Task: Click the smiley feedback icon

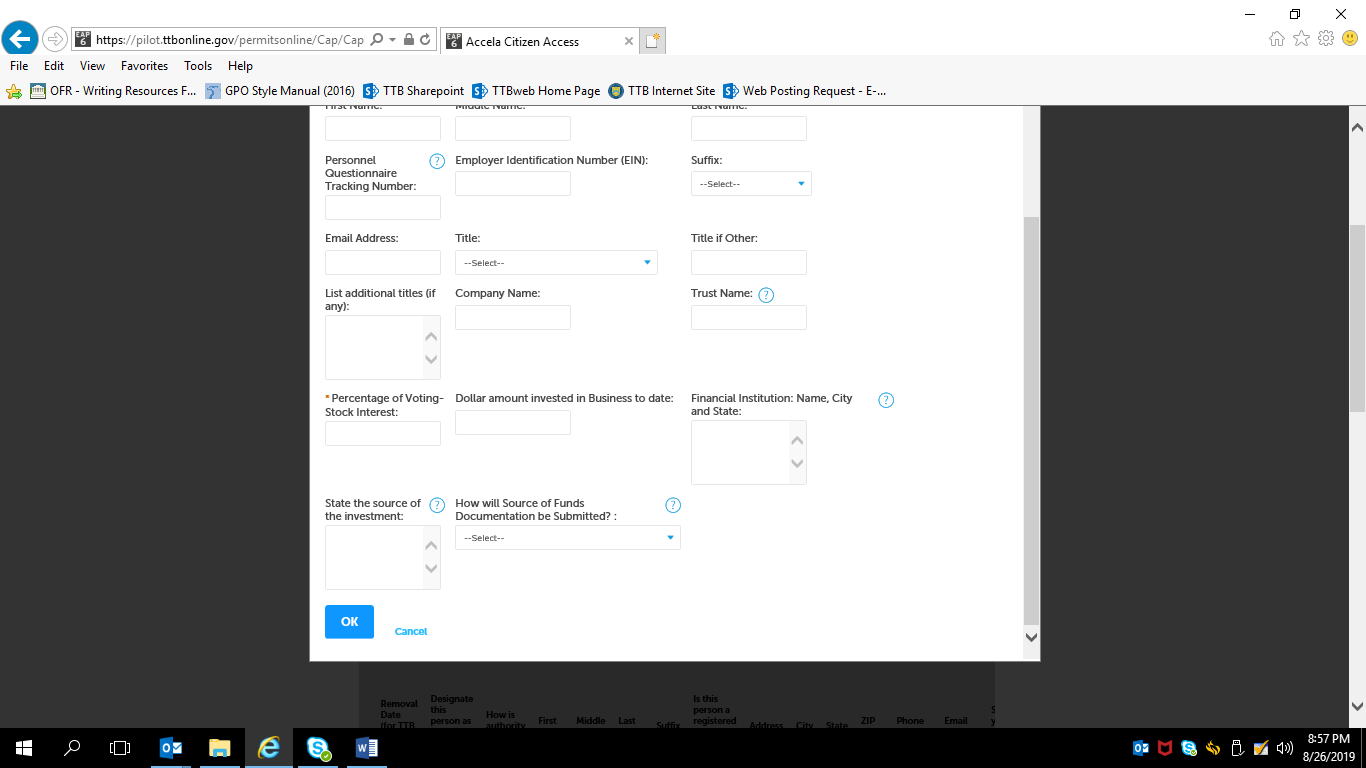Action: click(x=1350, y=39)
